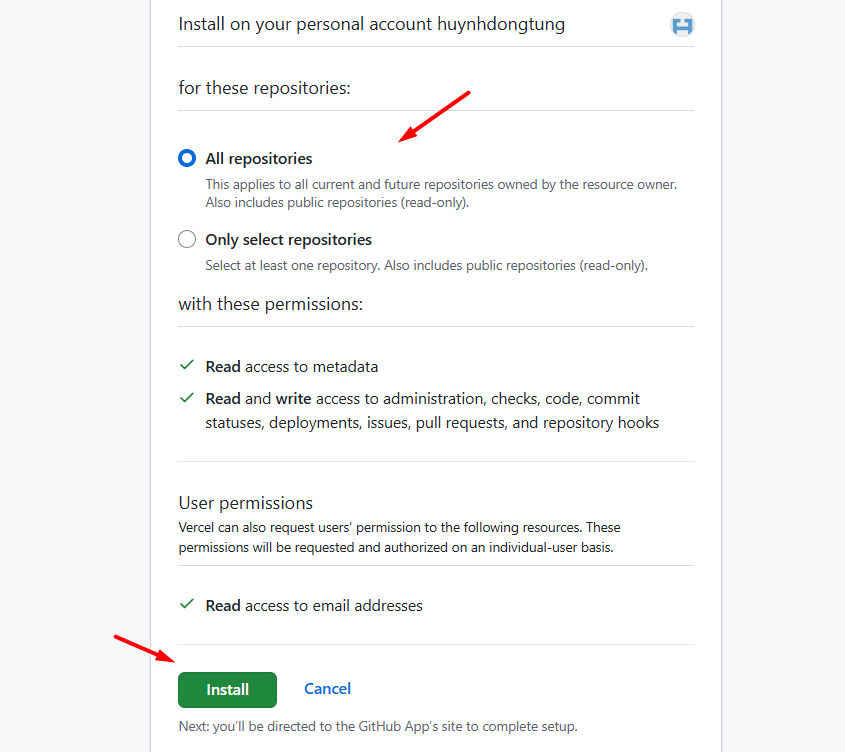This screenshot has height=752, width=845.
Task: Click the checkmark beside read and write permission
Action: pyautogui.click(x=186, y=397)
